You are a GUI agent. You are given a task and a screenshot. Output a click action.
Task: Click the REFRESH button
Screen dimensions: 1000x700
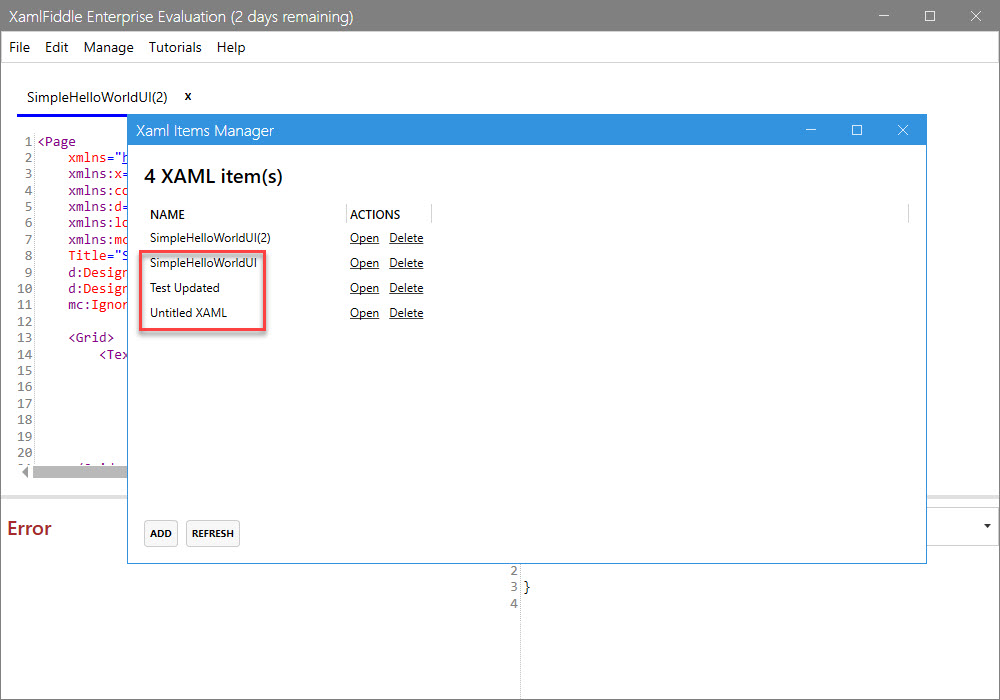pyautogui.click(x=212, y=534)
